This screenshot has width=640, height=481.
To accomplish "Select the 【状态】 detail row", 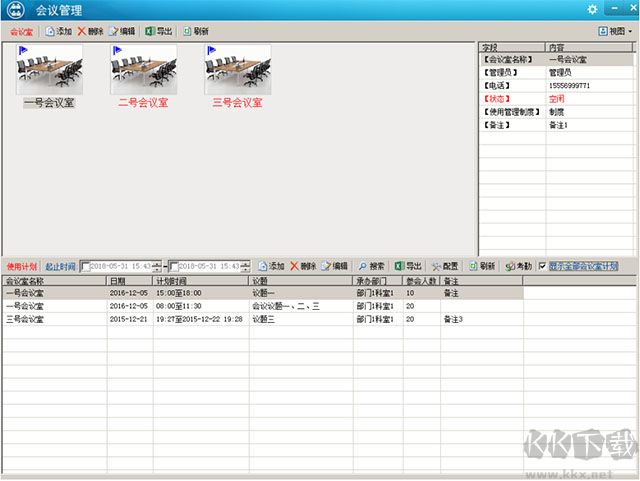I will (557, 99).
